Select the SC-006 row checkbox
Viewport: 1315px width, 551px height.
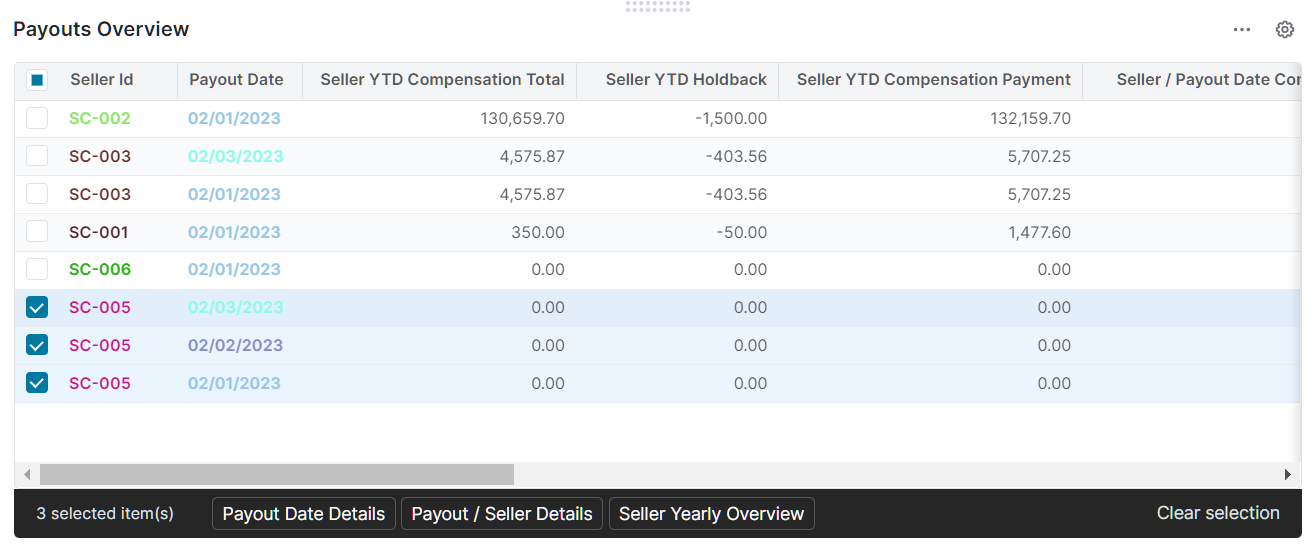click(37, 269)
